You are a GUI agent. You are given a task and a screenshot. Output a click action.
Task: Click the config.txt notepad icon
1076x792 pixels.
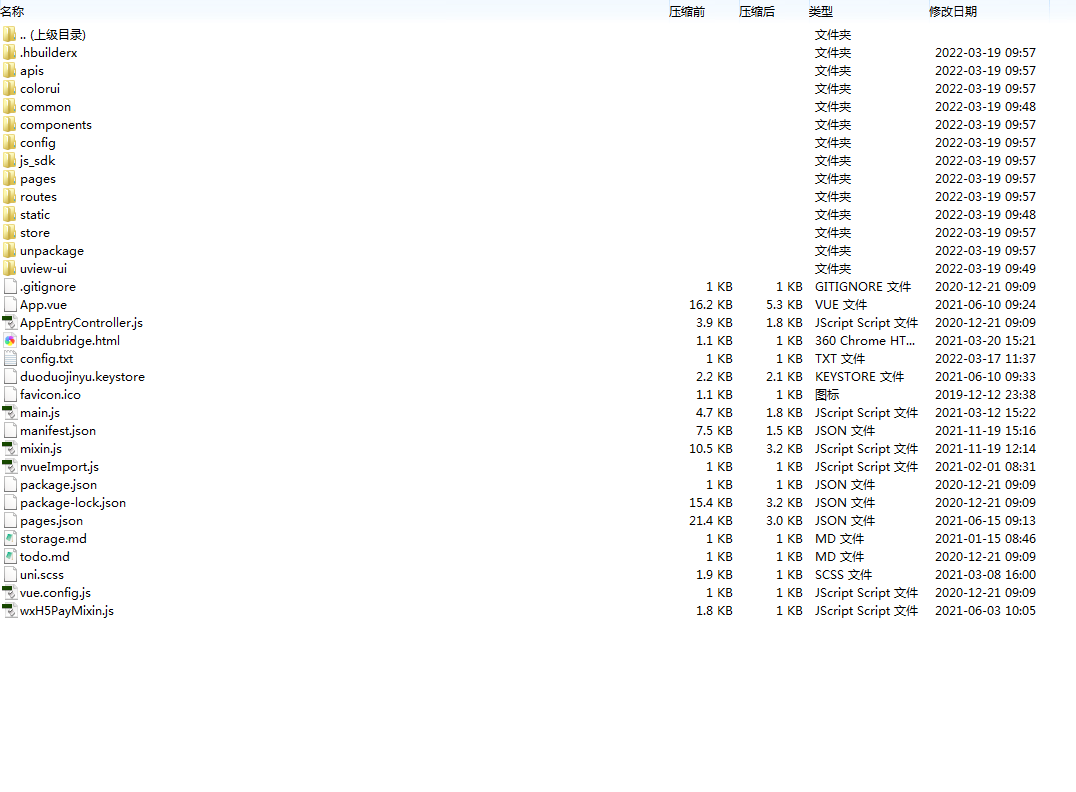tap(10, 358)
